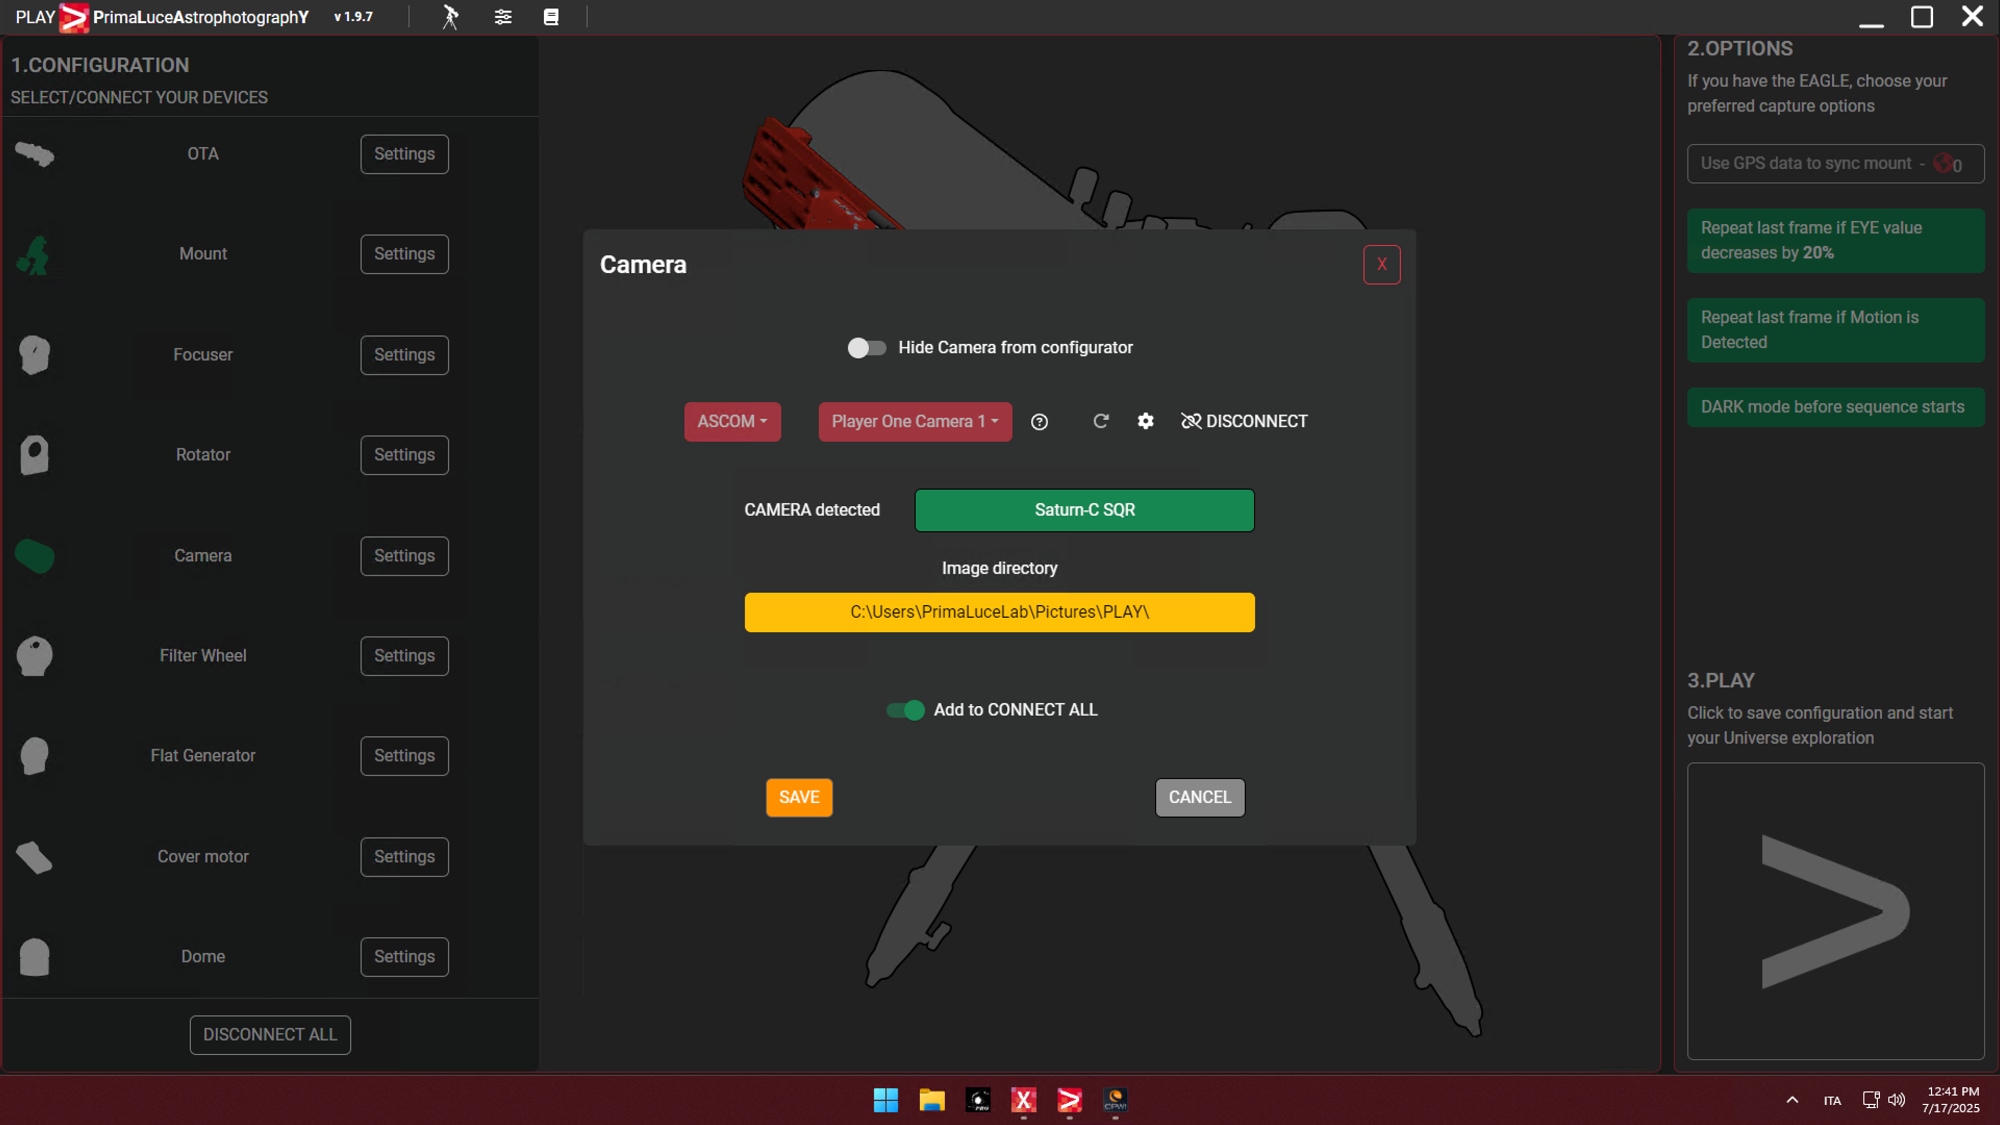This screenshot has width=2000, height=1125.
Task: Open the camera driver help question icon
Action: [x=1040, y=422]
